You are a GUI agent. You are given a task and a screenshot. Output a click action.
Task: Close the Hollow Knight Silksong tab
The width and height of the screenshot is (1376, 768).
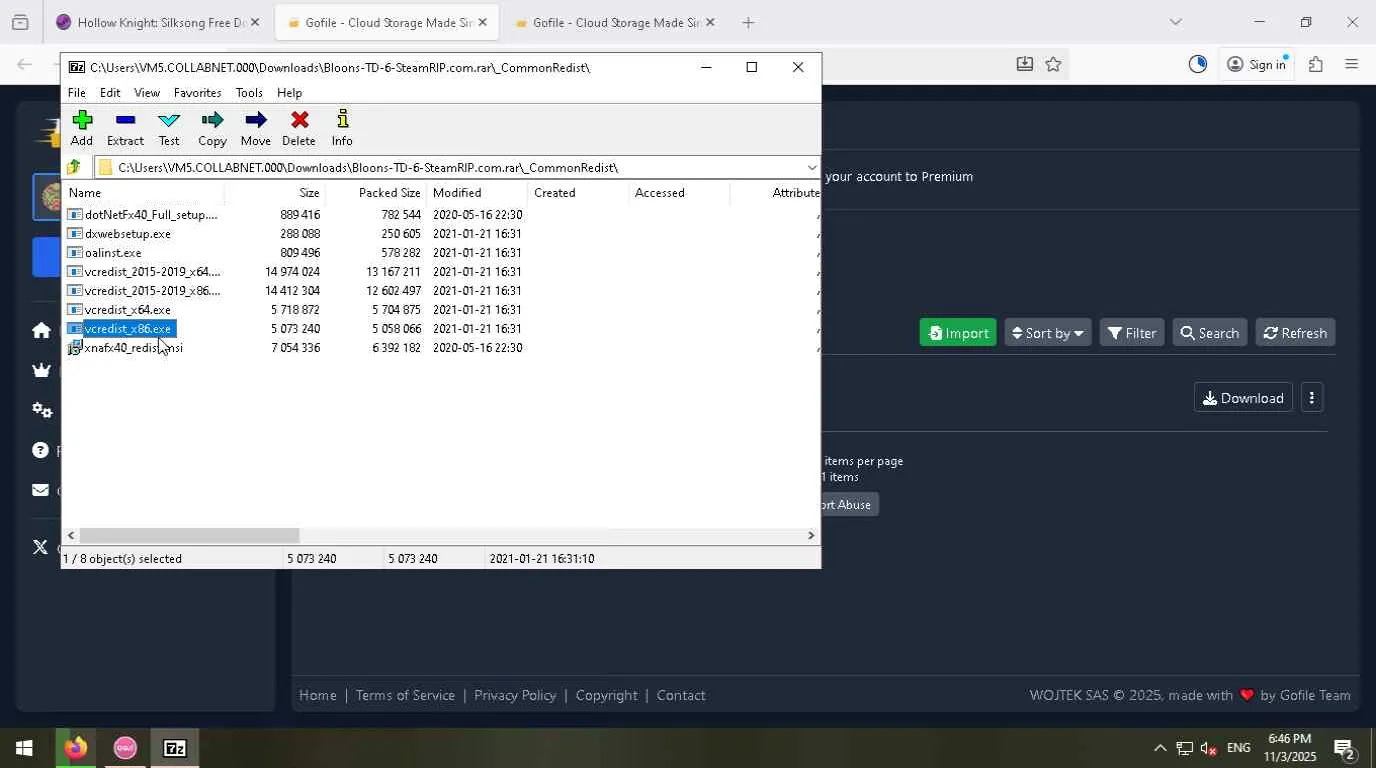254,22
